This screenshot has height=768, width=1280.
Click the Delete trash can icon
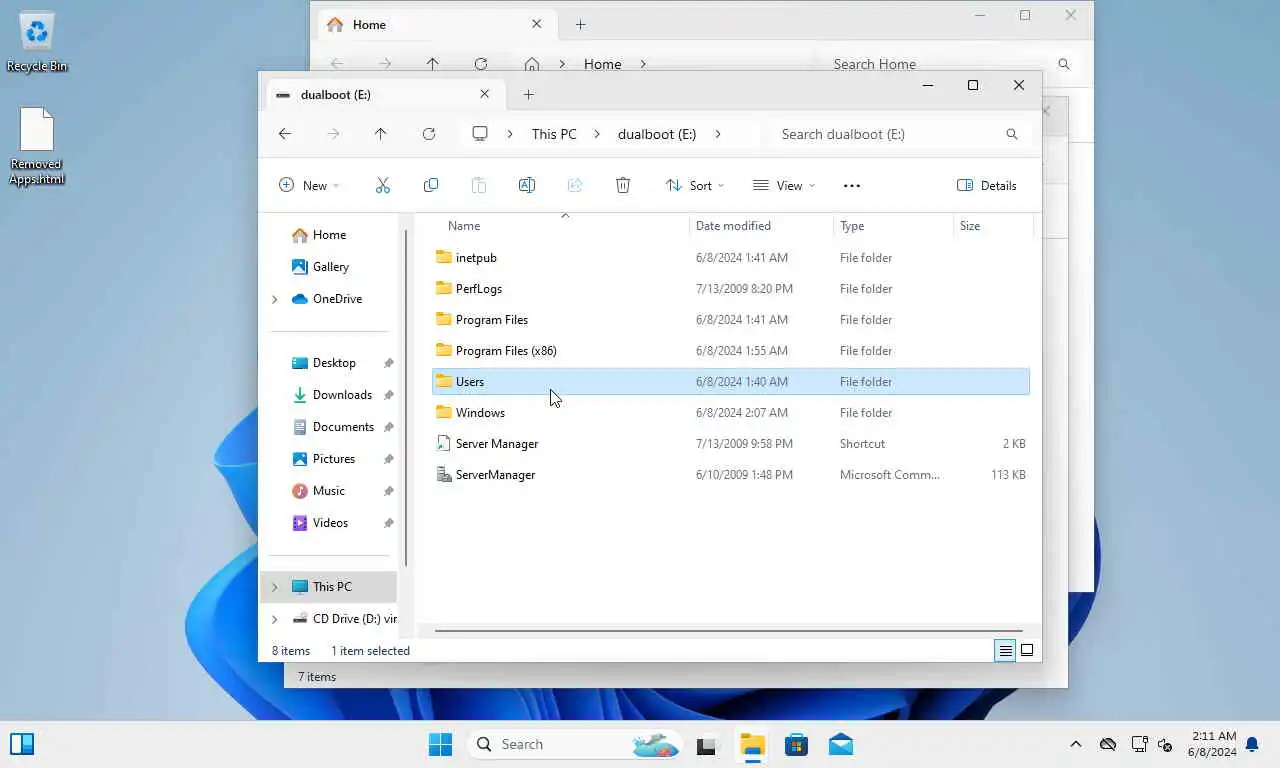[623, 185]
